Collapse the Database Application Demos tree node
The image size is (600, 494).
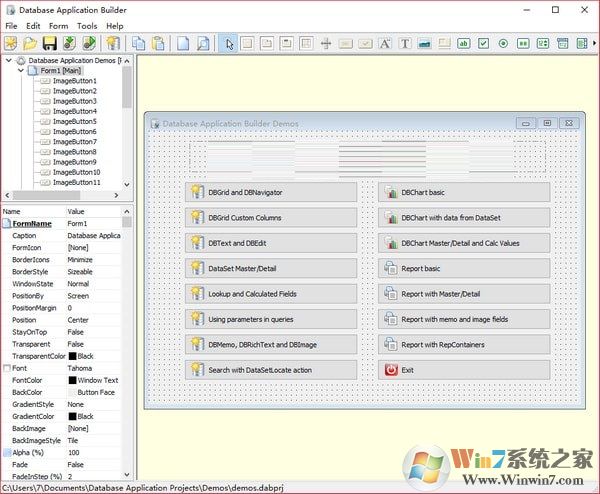pyautogui.click(x=8, y=60)
